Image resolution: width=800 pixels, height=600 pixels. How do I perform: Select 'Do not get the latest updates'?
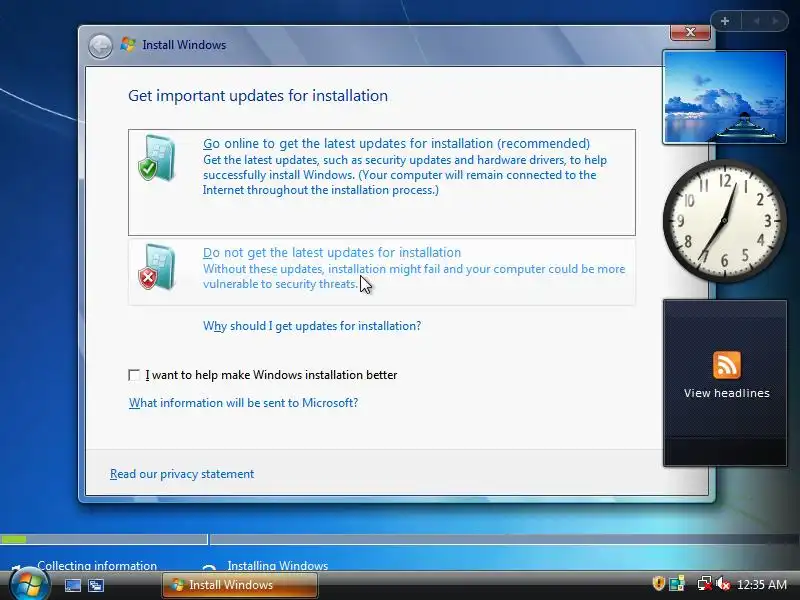(x=382, y=272)
